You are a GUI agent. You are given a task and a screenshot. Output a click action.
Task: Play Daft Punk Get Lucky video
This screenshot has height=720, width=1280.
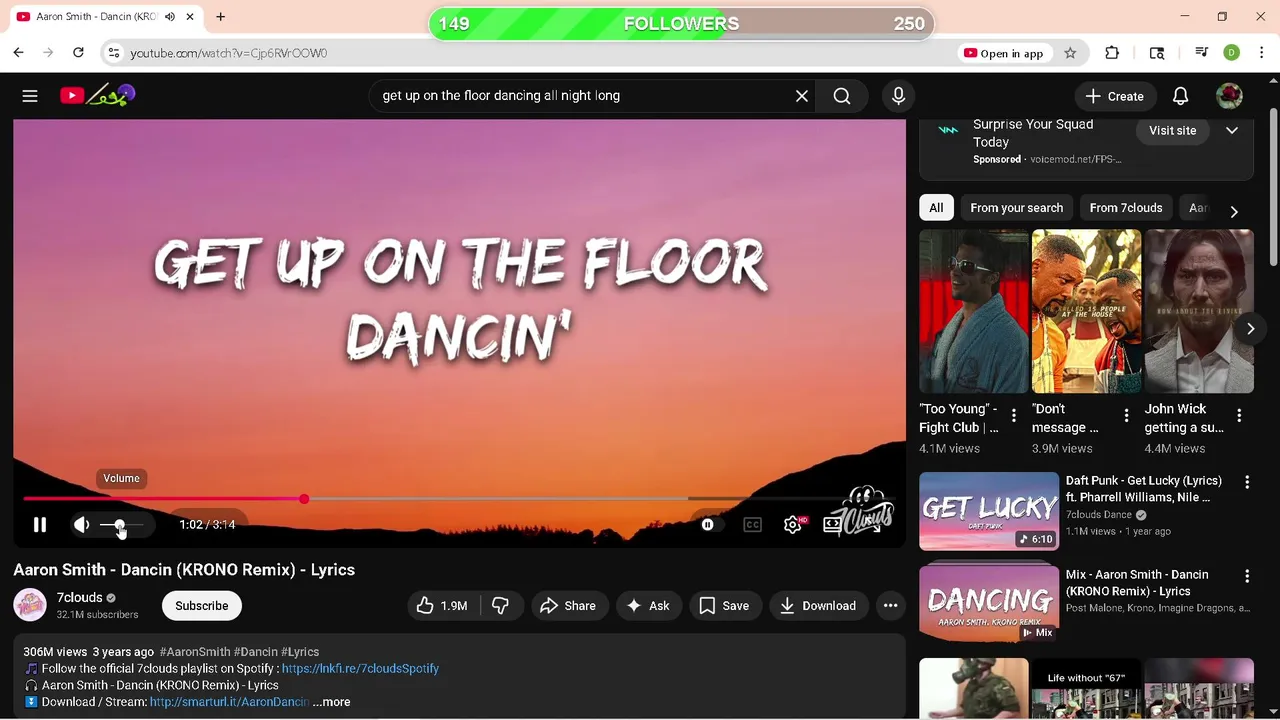pos(989,511)
